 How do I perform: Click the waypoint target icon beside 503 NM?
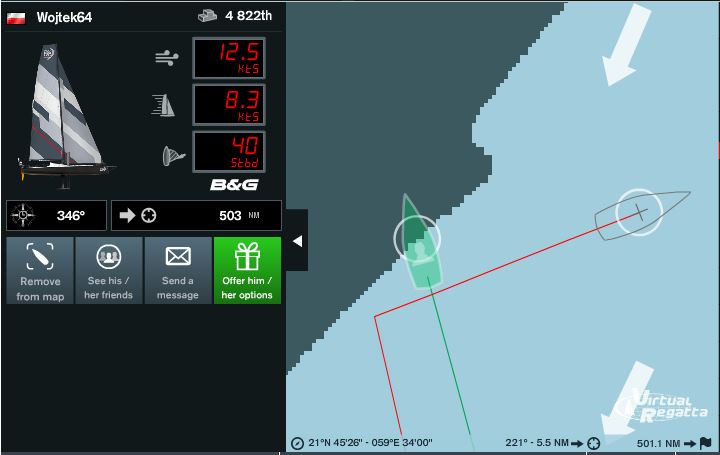149,215
